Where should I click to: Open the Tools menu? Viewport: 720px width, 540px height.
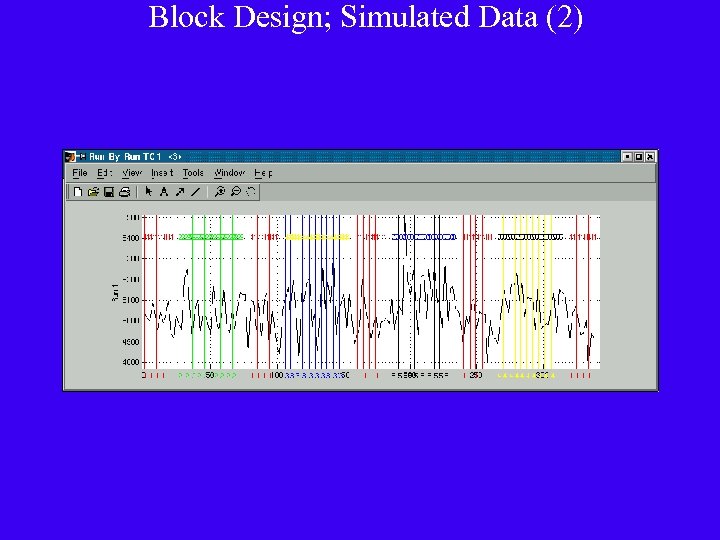[x=193, y=173]
